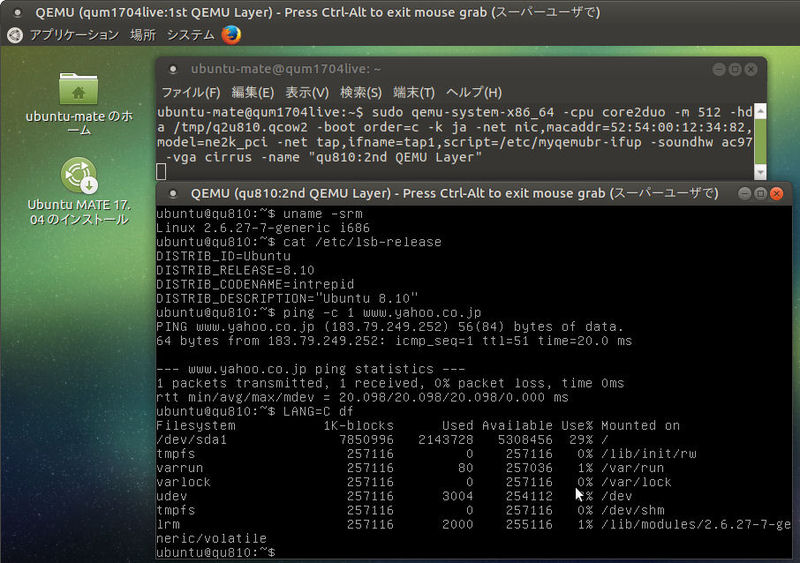
Task: Click the 'DISTRIB_DESCRIPTION="Ubuntu 8.10"' line
Action: (287, 299)
